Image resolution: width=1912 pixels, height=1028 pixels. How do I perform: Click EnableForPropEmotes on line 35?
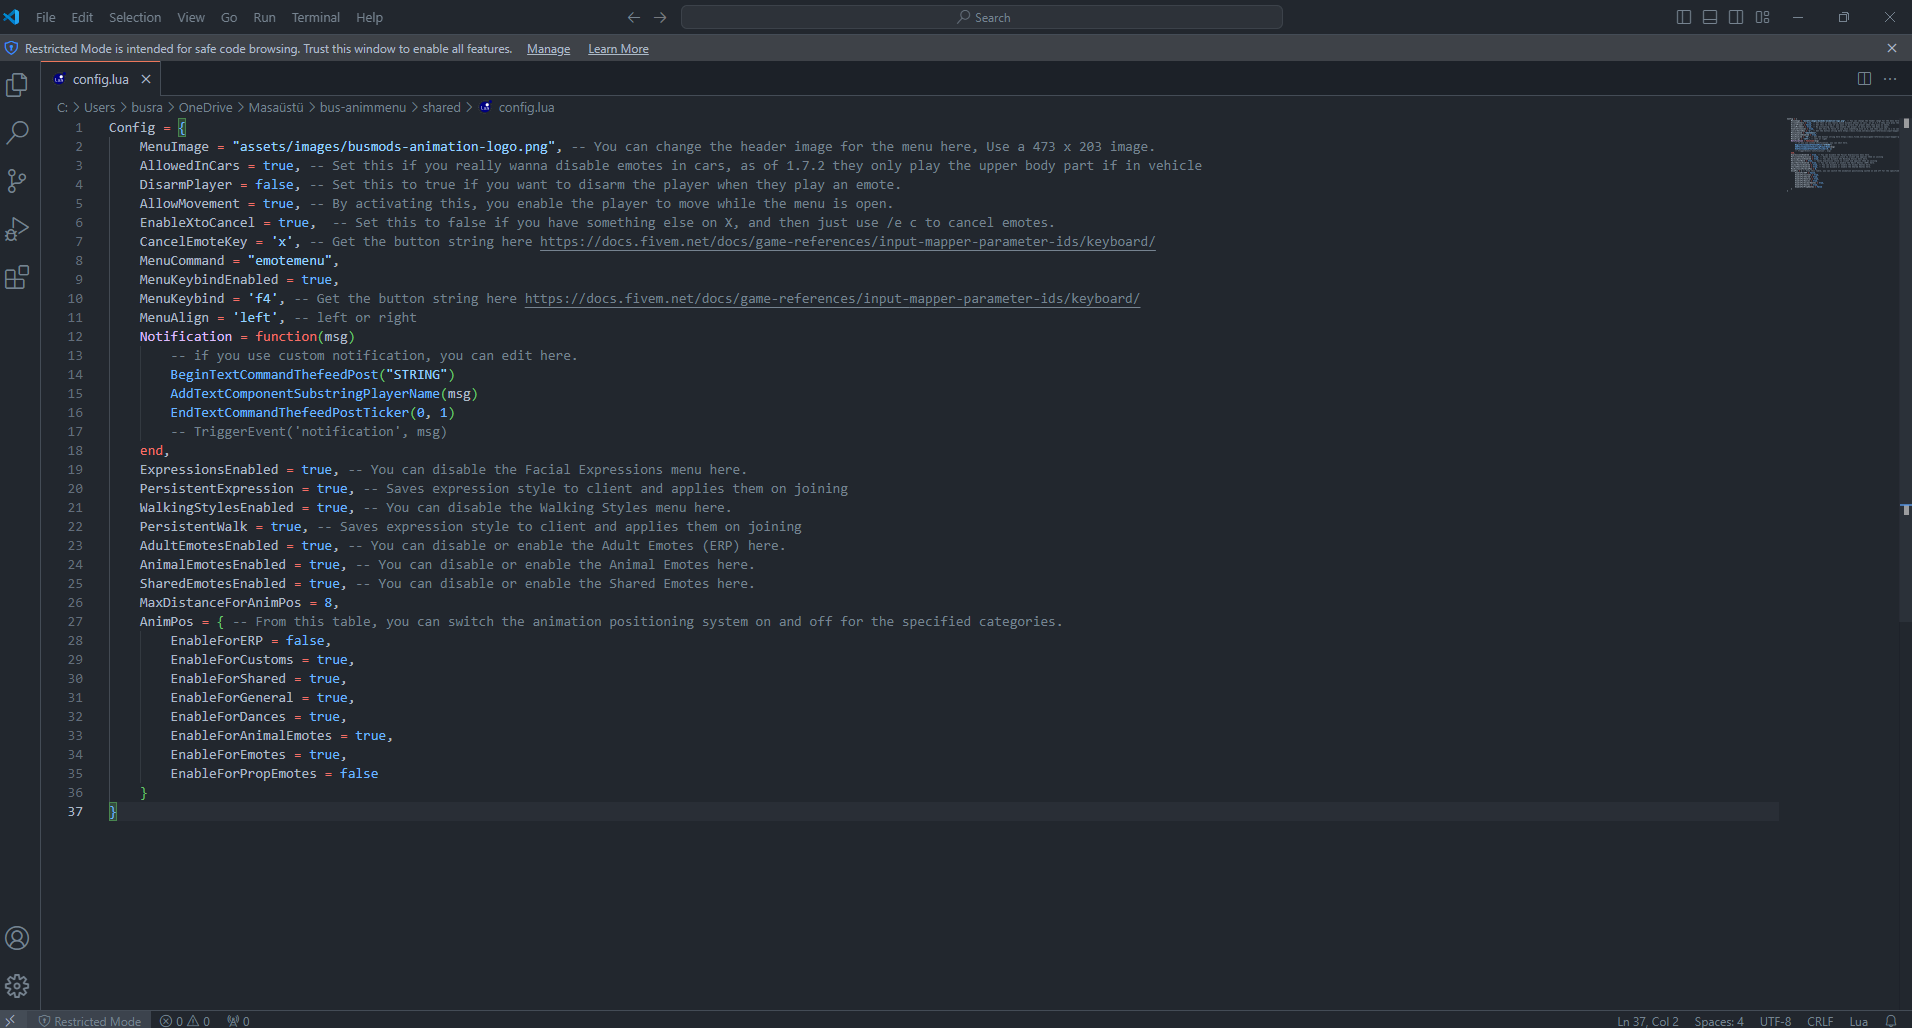243,774
